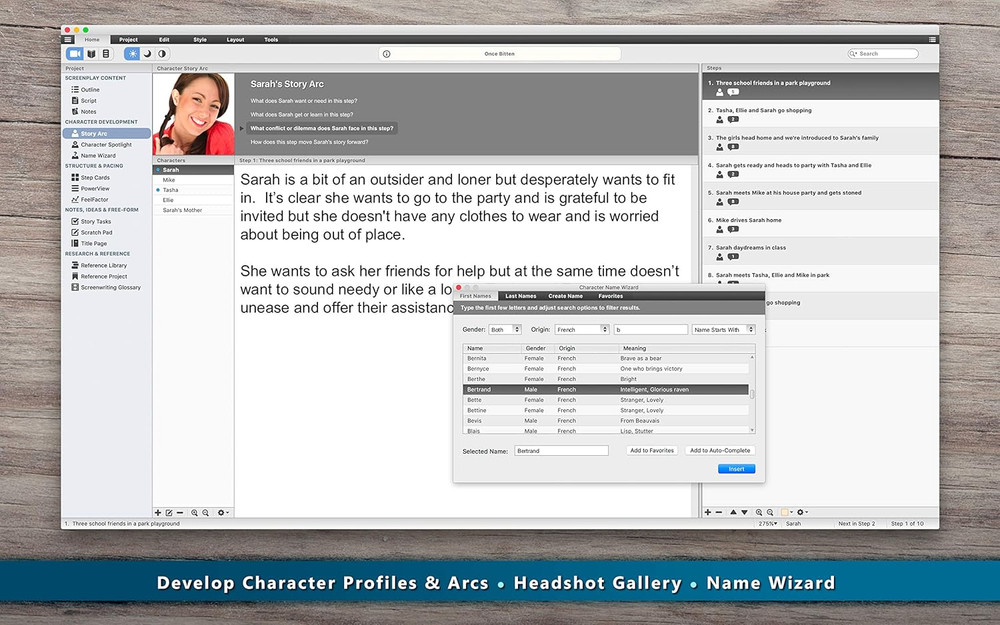
Task: Open the gear settings icon below the editor
Action: [x=221, y=512]
